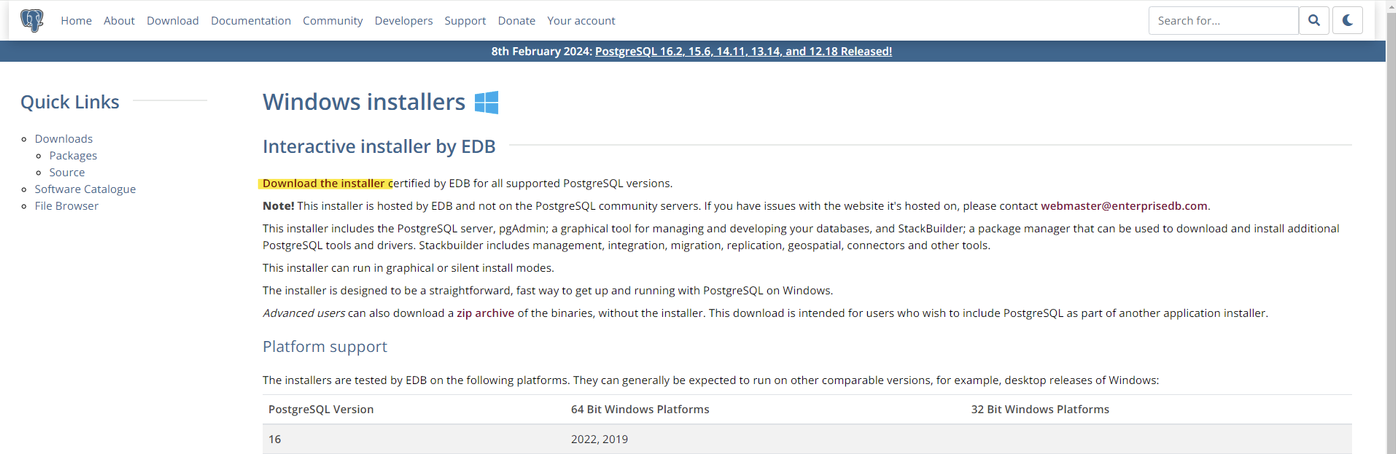Click into the Search for... field

(1223, 20)
